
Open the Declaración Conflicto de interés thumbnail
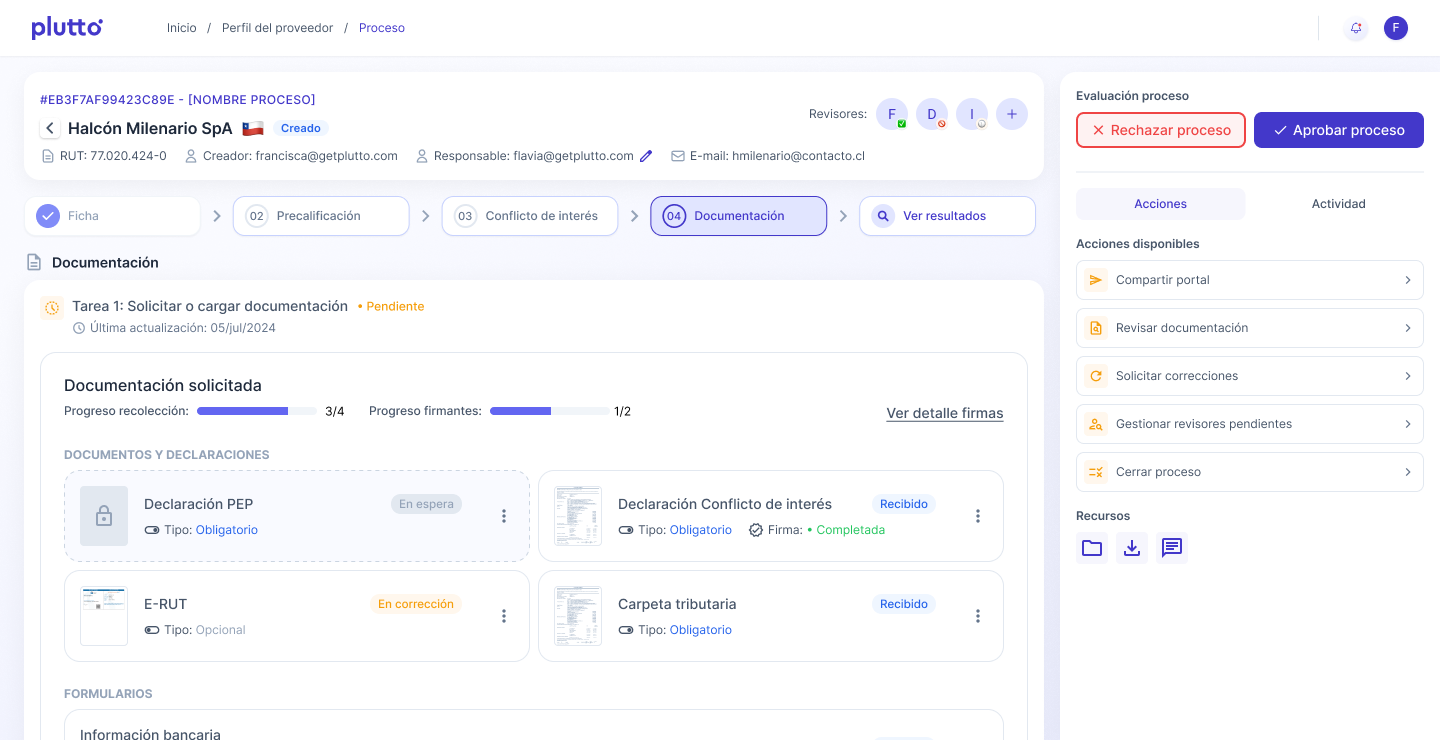pyautogui.click(x=578, y=516)
